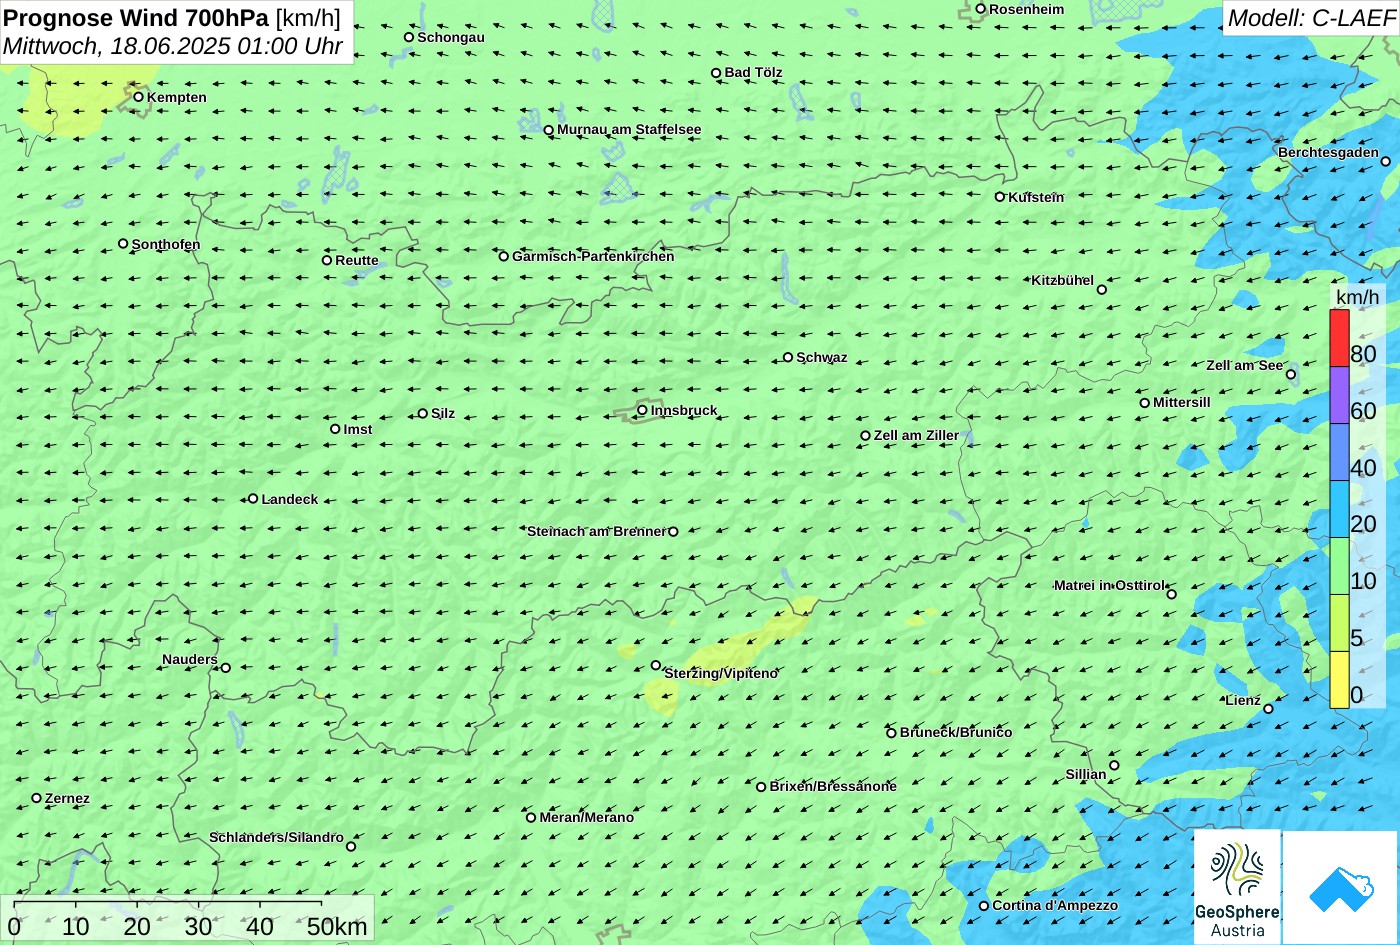Click the Schwaz location marker
Image resolution: width=1400 pixels, height=945 pixels.
point(788,357)
